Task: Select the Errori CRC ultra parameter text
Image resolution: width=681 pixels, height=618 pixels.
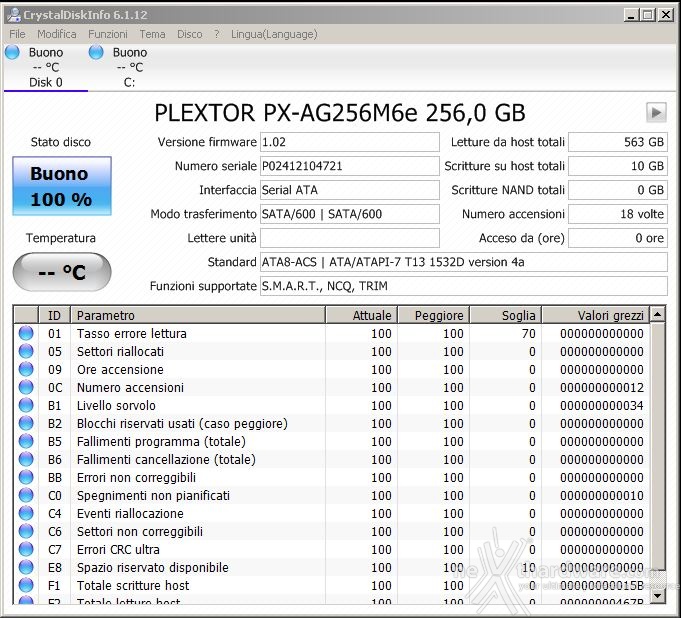Action: click(x=118, y=549)
